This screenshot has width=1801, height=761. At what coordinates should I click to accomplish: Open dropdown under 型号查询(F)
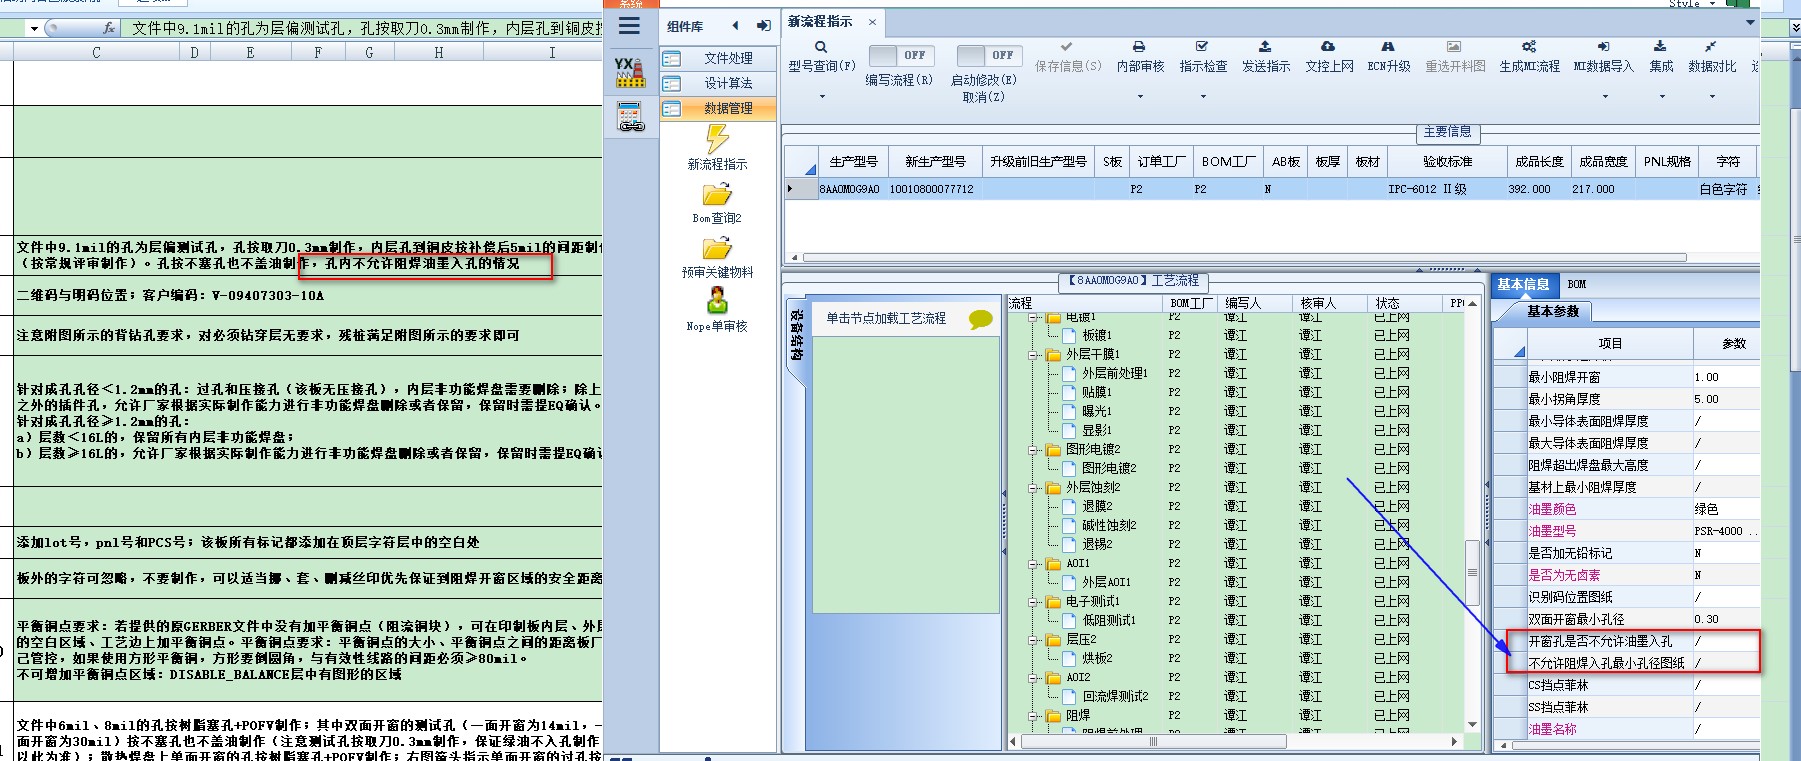coord(821,97)
